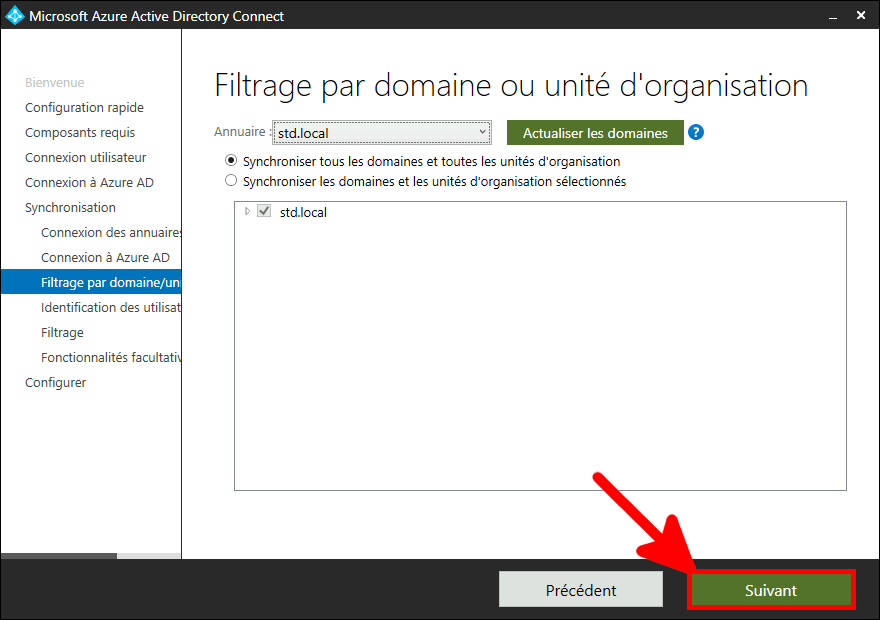Open the Annuaire dropdown list
This screenshot has width=880, height=620.
[485, 131]
